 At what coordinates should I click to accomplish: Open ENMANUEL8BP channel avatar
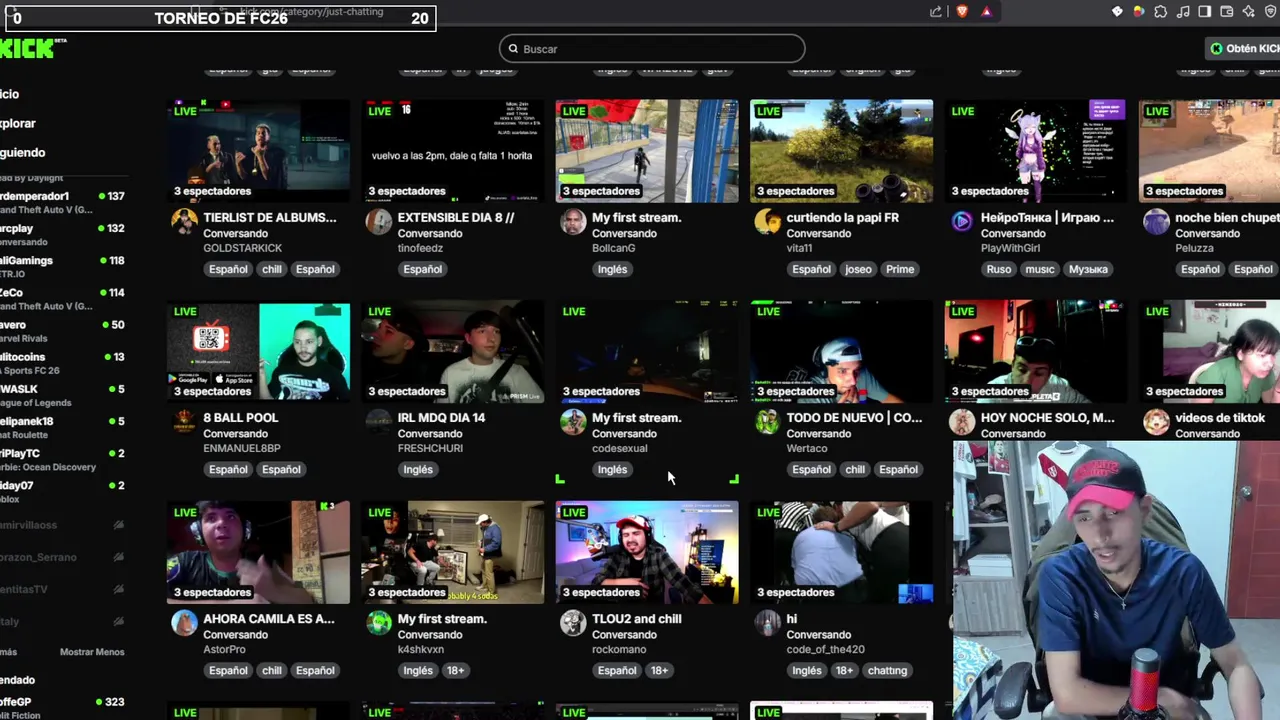click(184, 422)
